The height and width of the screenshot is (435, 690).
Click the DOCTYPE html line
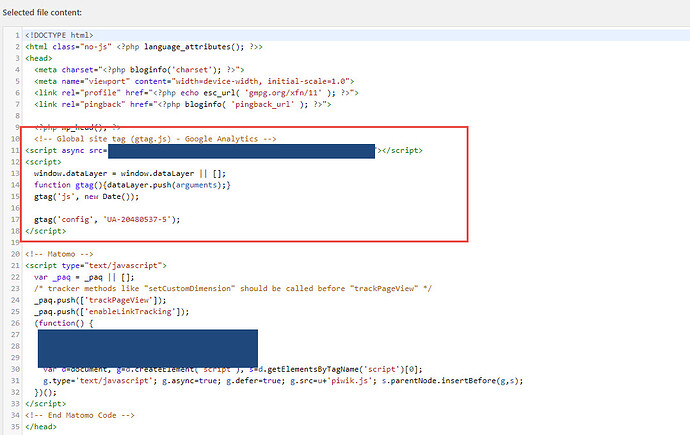(x=59, y=35)
